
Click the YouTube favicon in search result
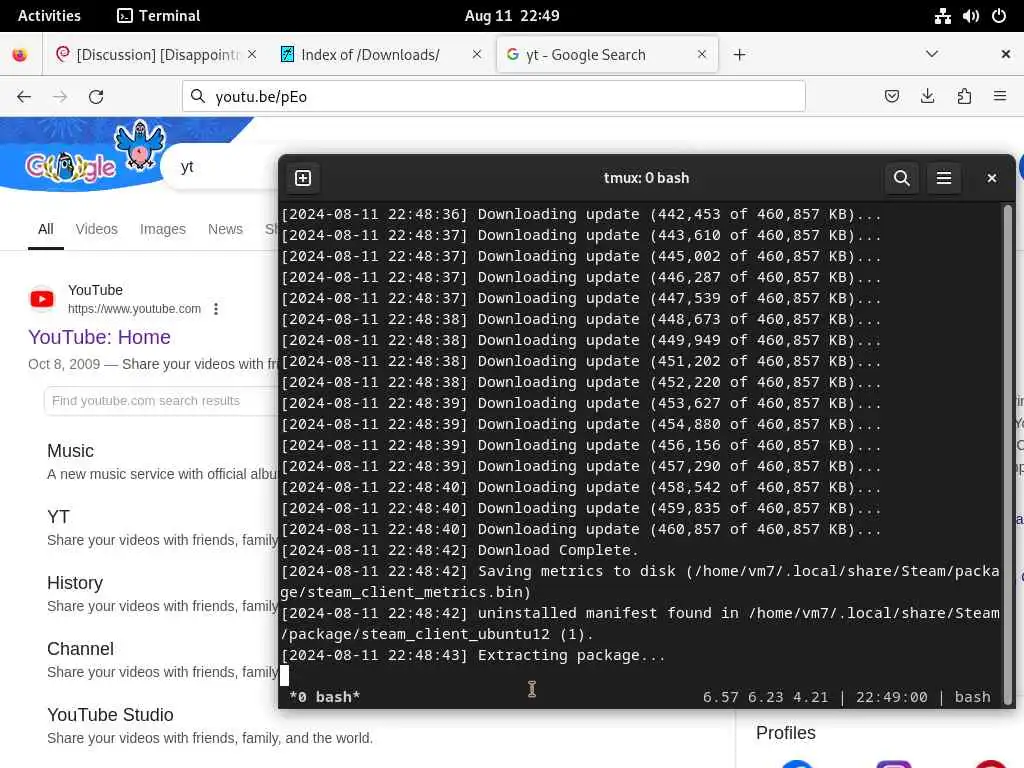[x=42, y=299]
